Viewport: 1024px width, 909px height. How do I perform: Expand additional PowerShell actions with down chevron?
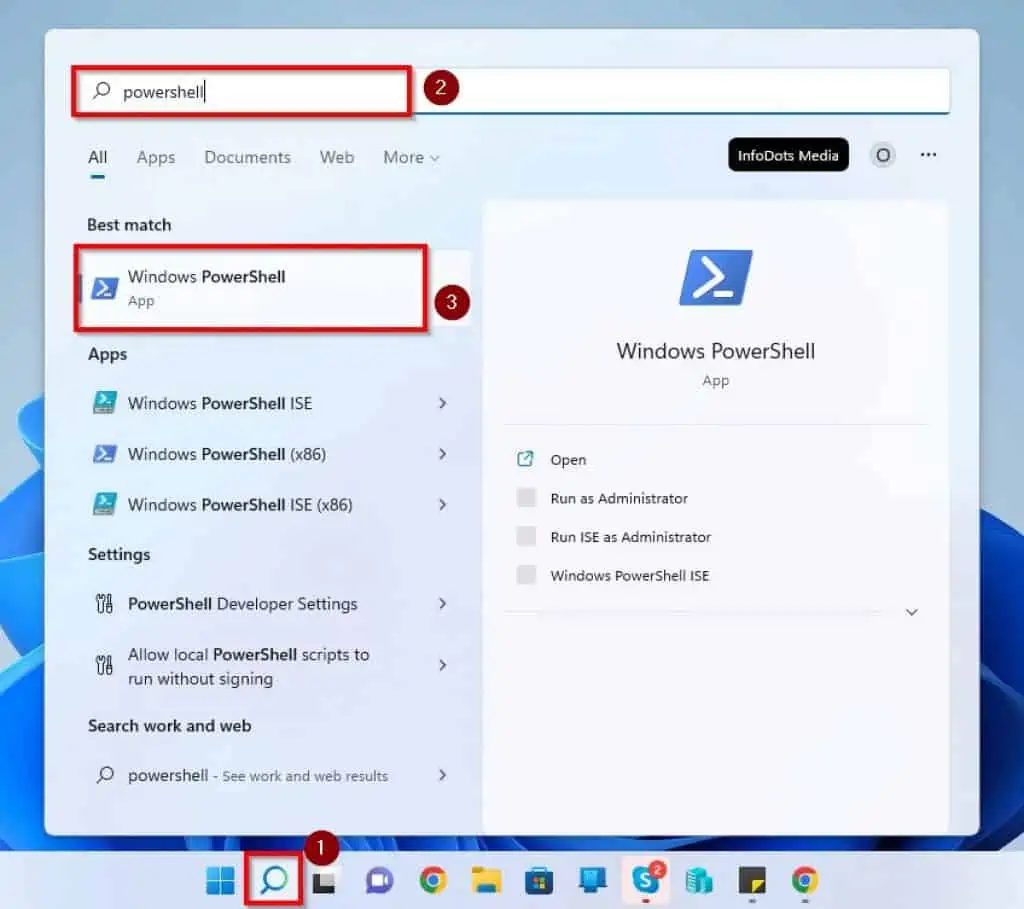coord(911,612)
